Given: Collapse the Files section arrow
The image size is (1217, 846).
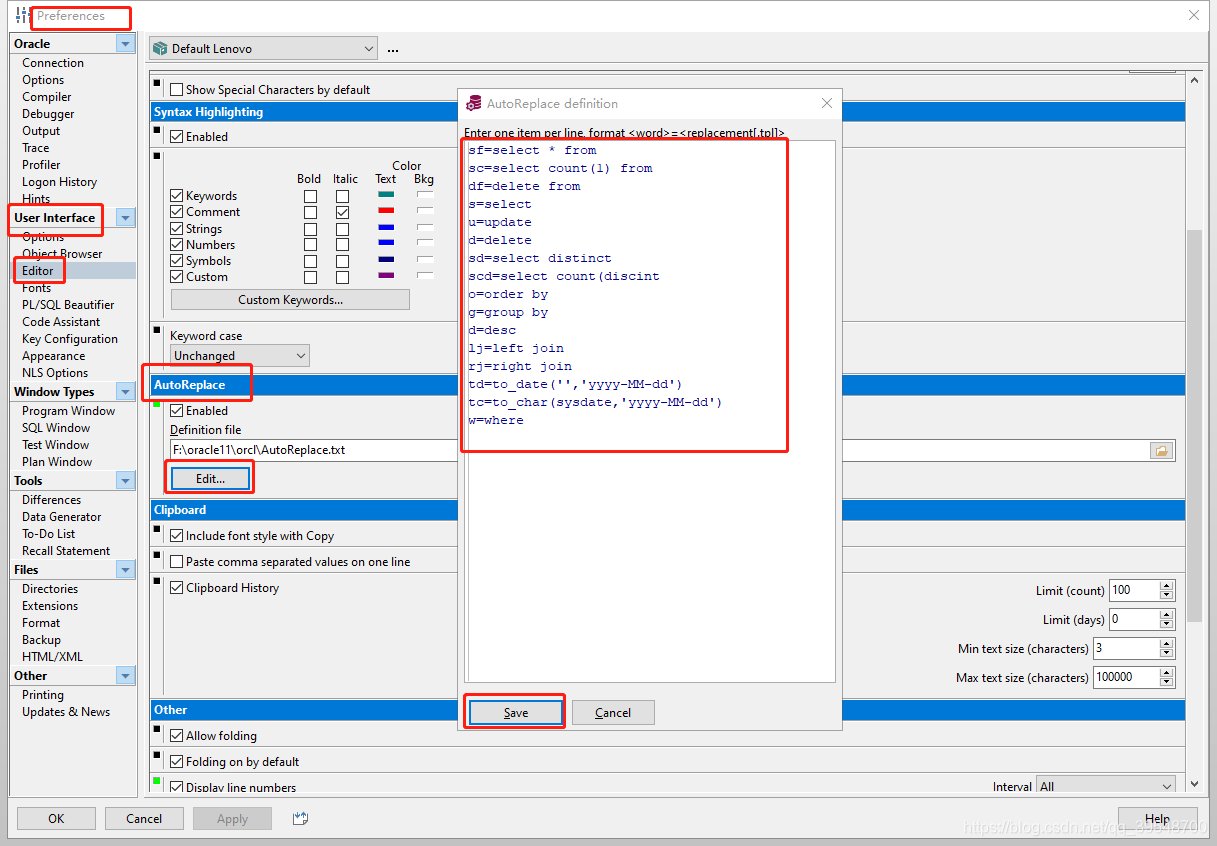Looking at the screenshot, I should pyautogui.click(x=125, y=570).
